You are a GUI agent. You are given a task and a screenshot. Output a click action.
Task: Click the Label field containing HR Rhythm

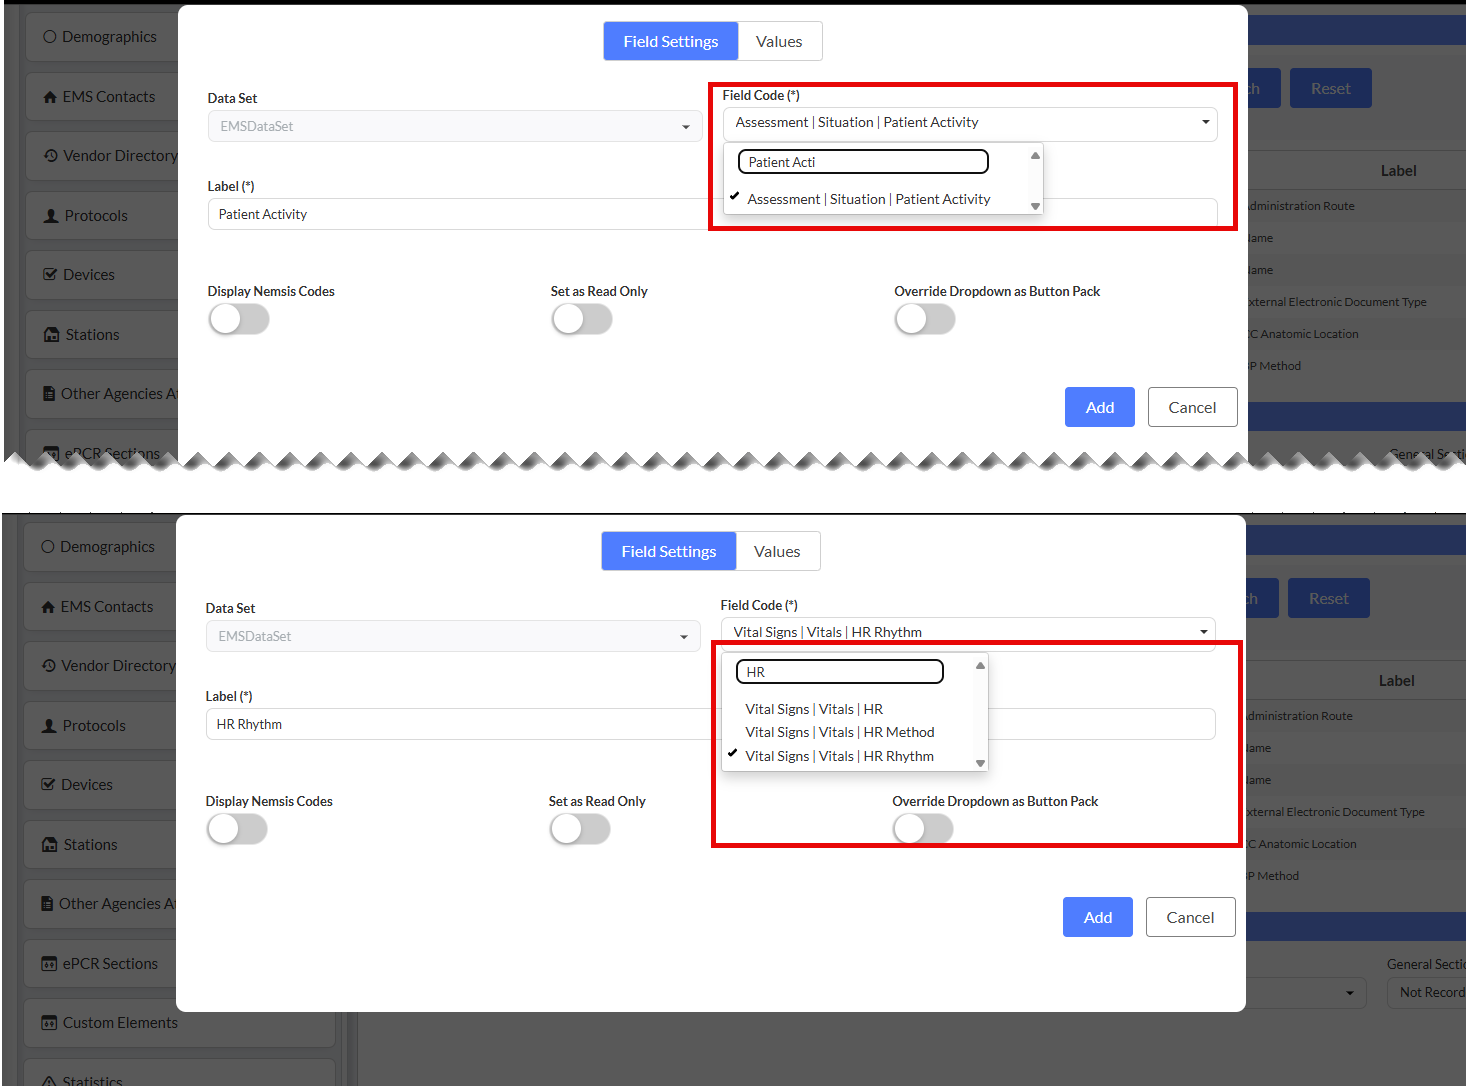click(x=461, y=724)
